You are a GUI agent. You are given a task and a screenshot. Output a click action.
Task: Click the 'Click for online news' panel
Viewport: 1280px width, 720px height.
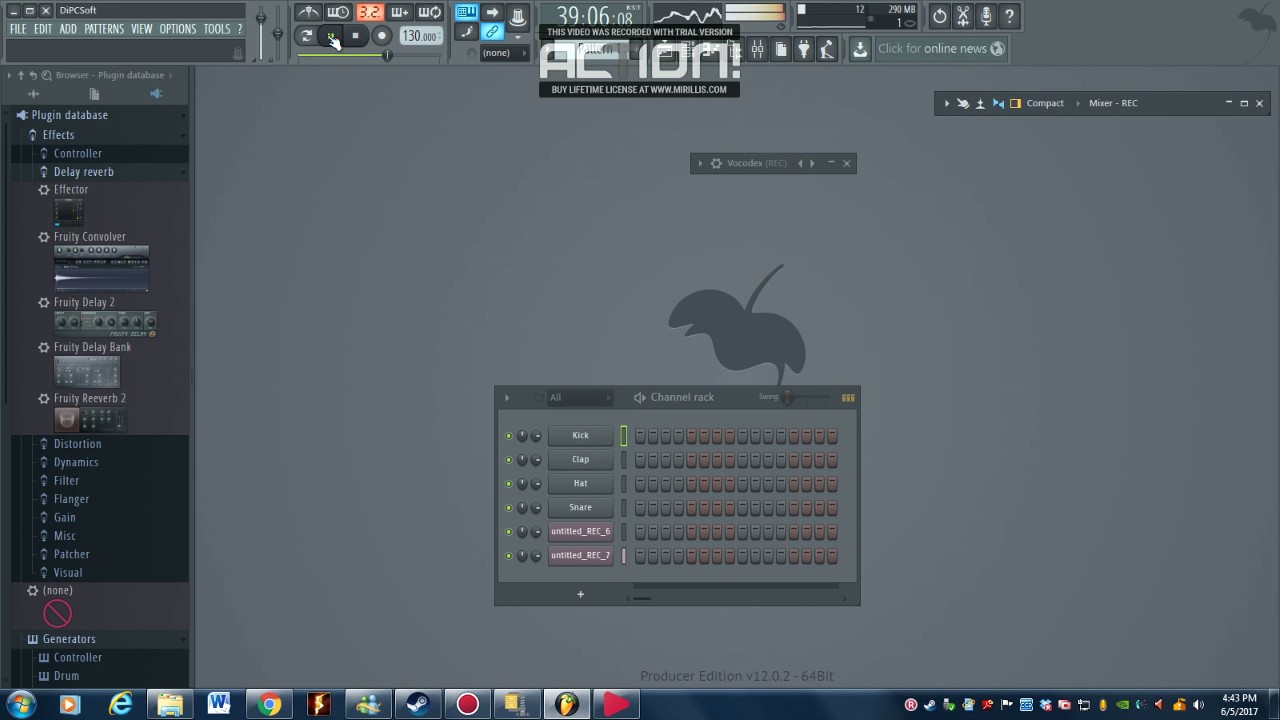[940, 49]
